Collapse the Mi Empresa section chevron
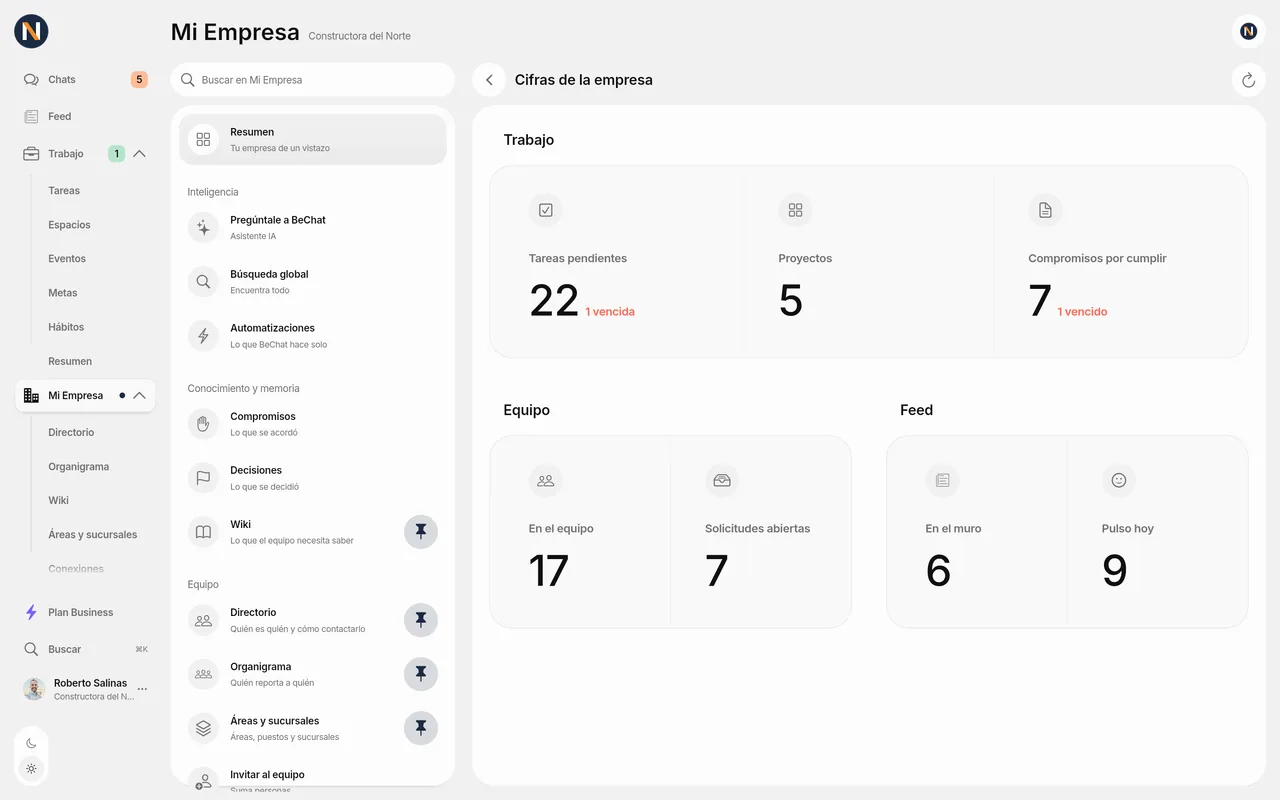The image size is (1280, 800). click(139, 396)
